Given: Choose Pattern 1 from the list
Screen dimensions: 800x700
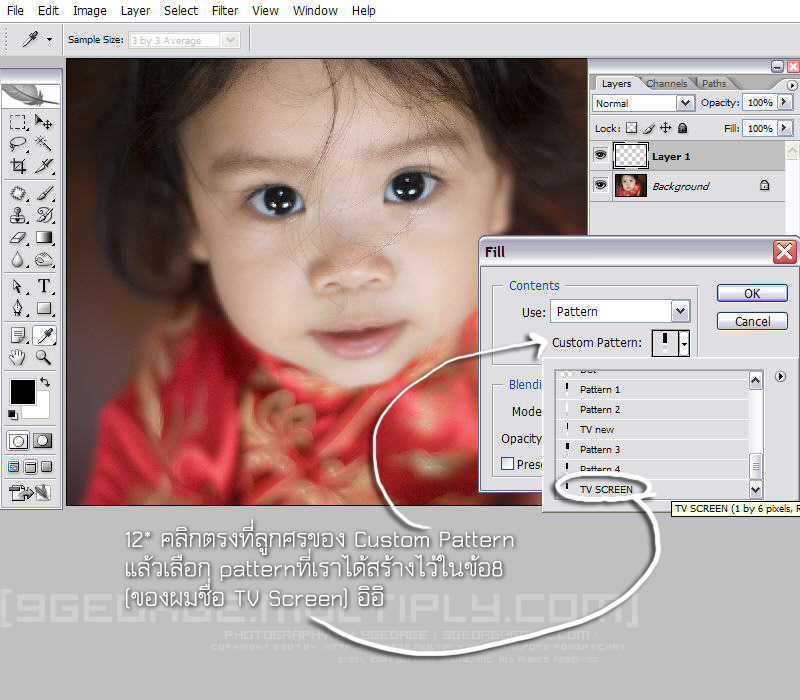Looking at the screenshot, I should [652, 390].
